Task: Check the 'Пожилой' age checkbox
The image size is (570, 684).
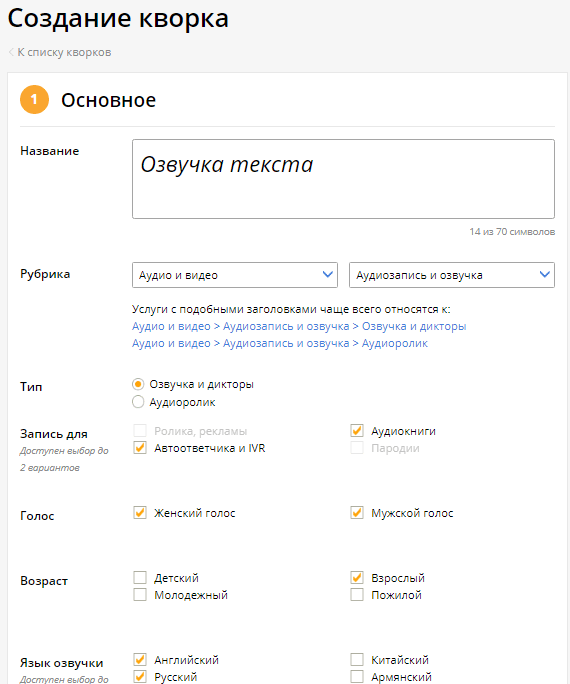Action: [357, 595]
